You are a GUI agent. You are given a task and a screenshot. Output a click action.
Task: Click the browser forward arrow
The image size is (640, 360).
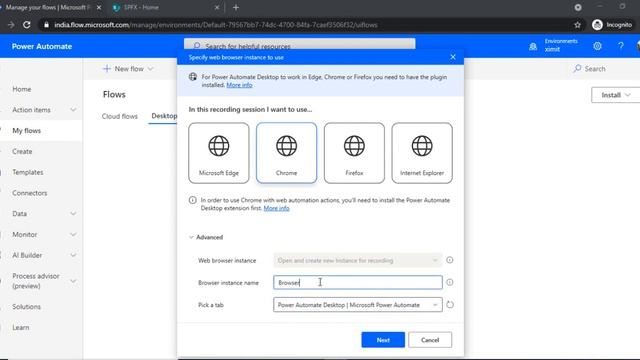11,25
